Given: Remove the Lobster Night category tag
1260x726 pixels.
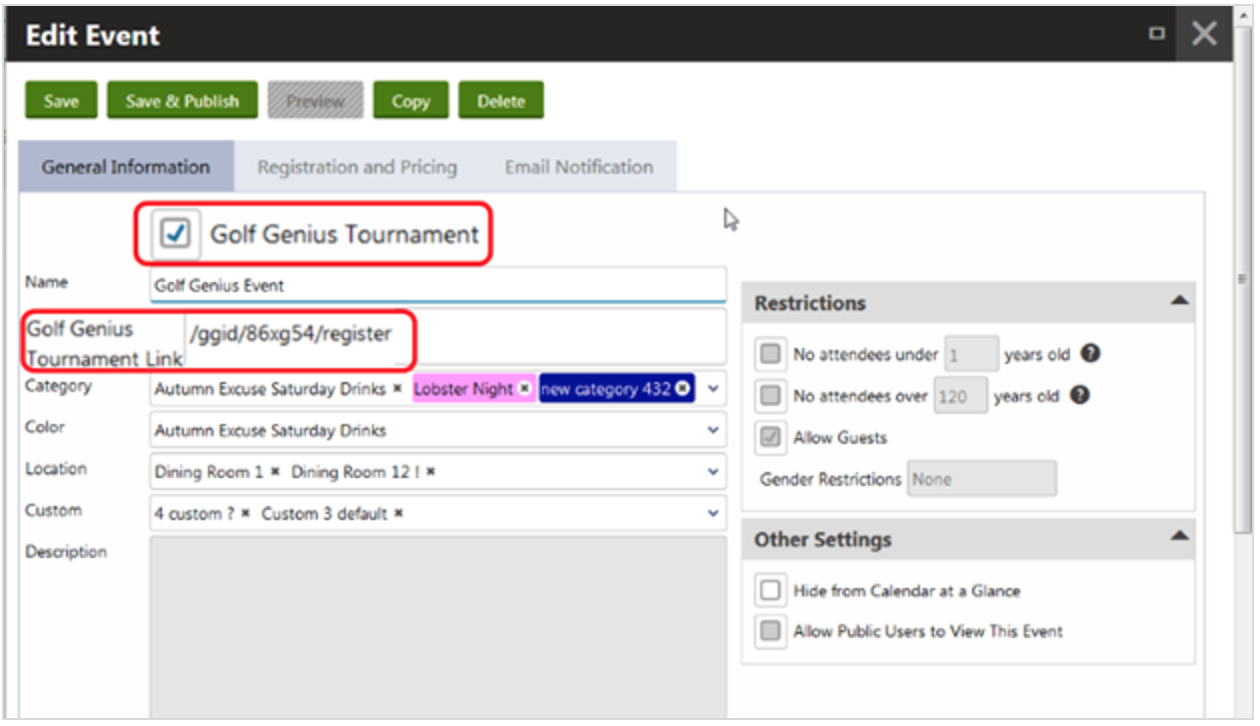Looking at the screenshot, I should click(524, 389).
